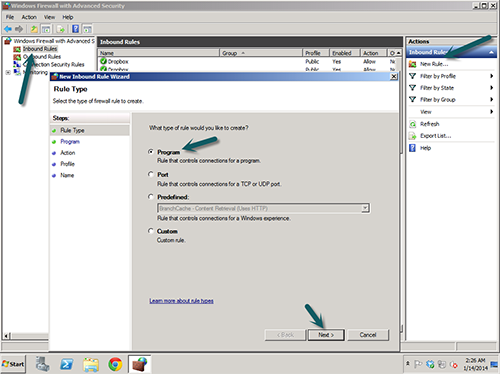Click the New Rule icon in Actions
The width and height of the screenshot is (500, 374).
[413, 64]
